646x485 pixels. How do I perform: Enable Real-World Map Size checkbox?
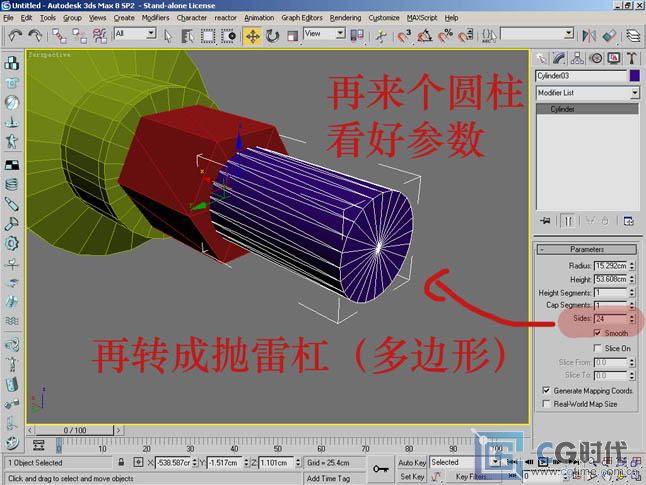point(546,404)
